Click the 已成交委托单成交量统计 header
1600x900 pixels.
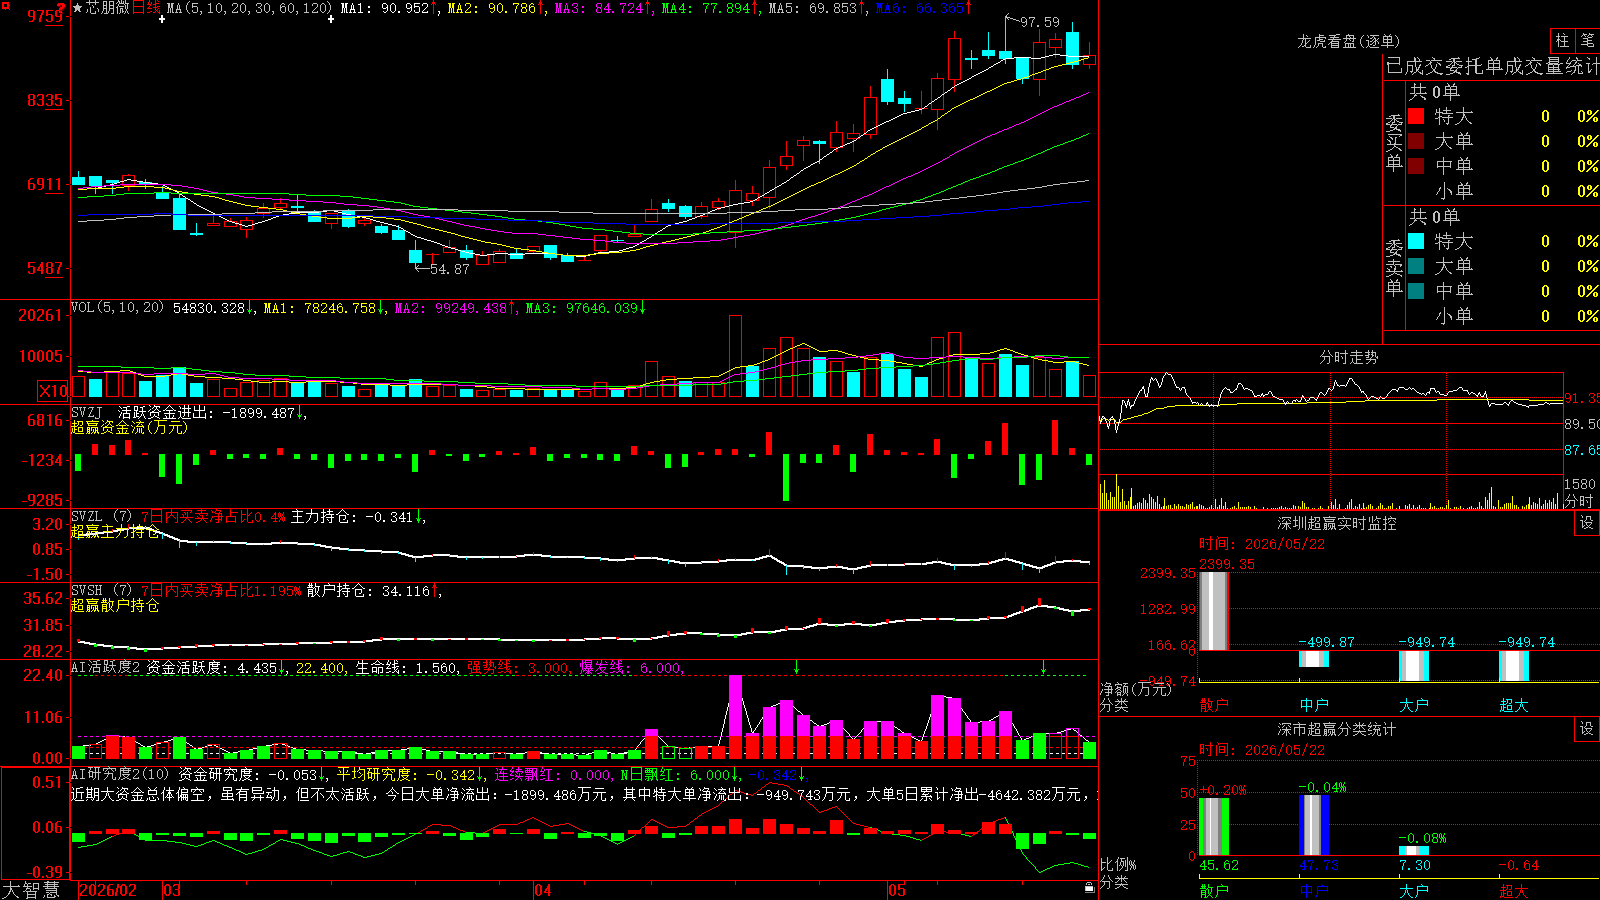(x=1492, y=66)
